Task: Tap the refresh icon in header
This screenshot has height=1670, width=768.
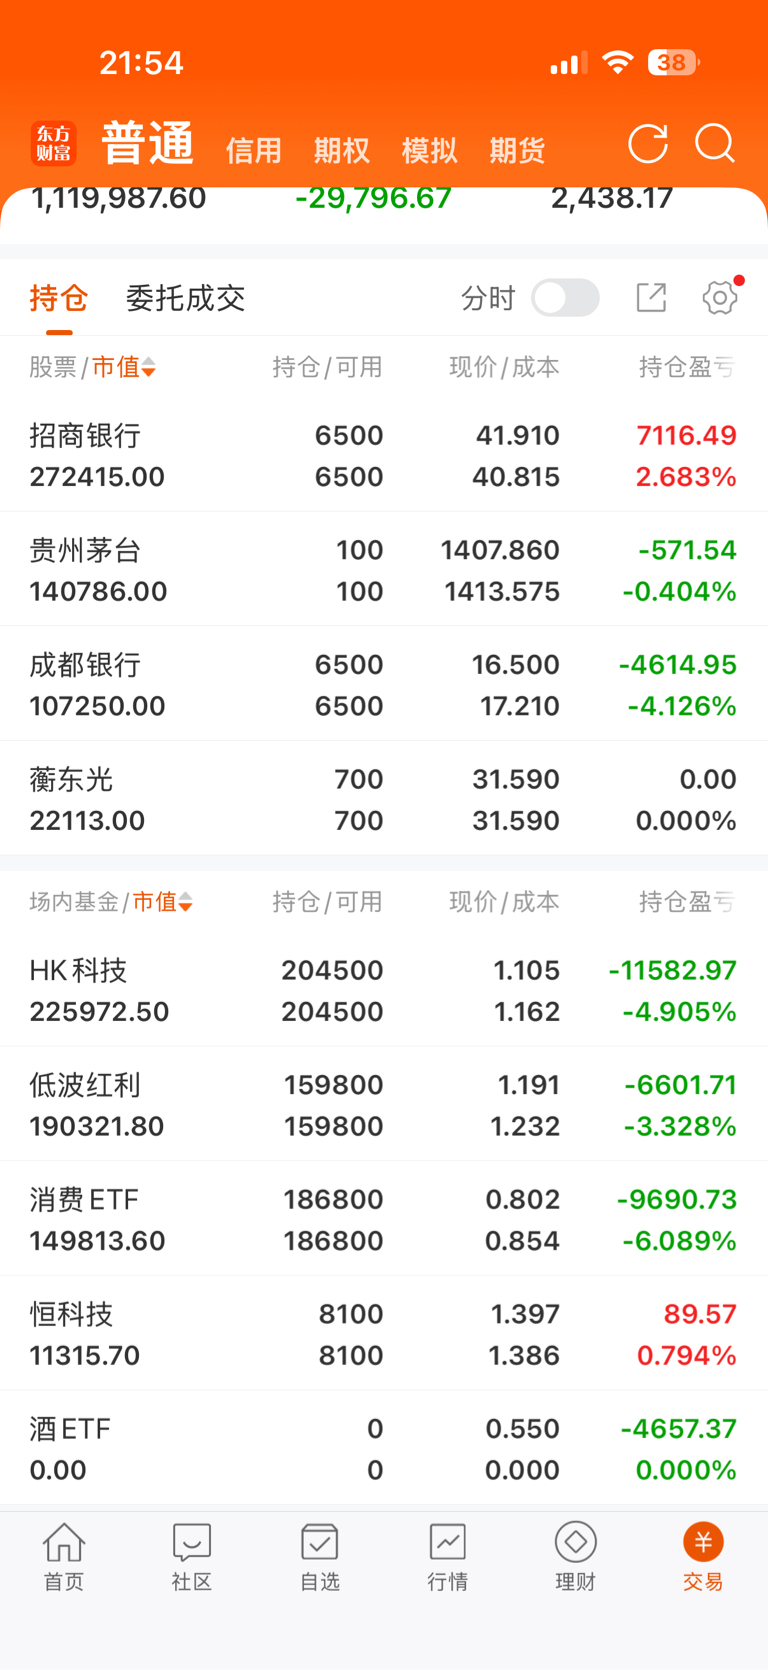Action: pyautogui.click(x=647, y=145)
